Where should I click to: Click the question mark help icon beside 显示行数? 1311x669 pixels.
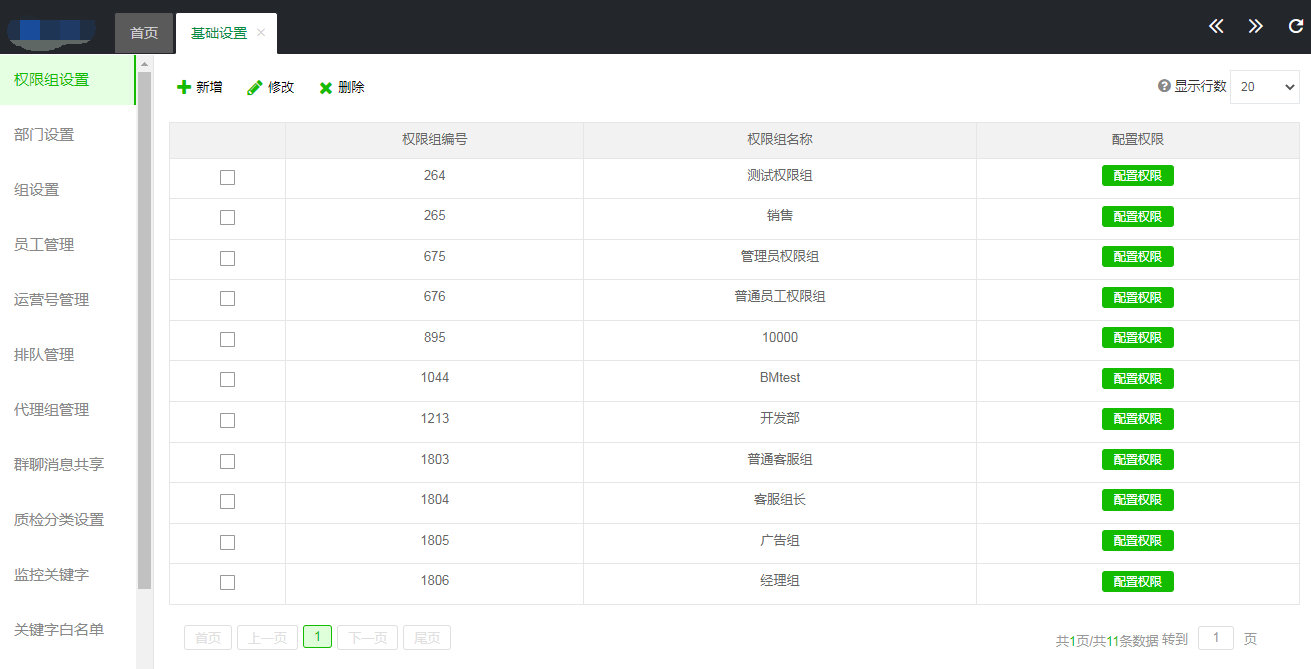(1164, 86)
